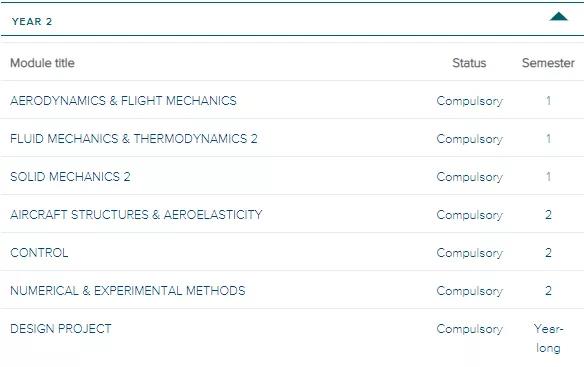Open Aircraft Structures & Aeroelasticity module
584x367 pixels.
click(136, 215)
